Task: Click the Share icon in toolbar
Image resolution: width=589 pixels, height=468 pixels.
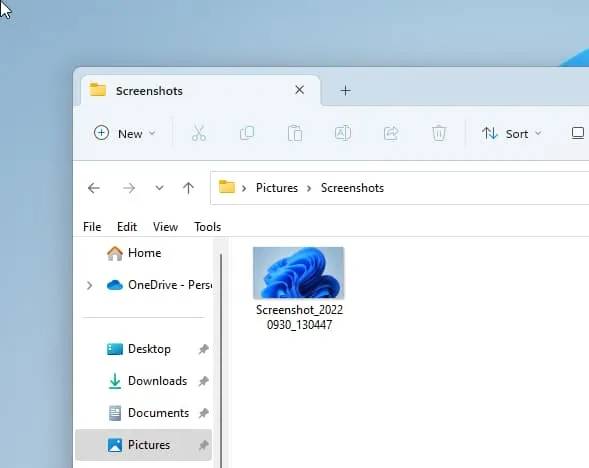Action: click(391, 133)
